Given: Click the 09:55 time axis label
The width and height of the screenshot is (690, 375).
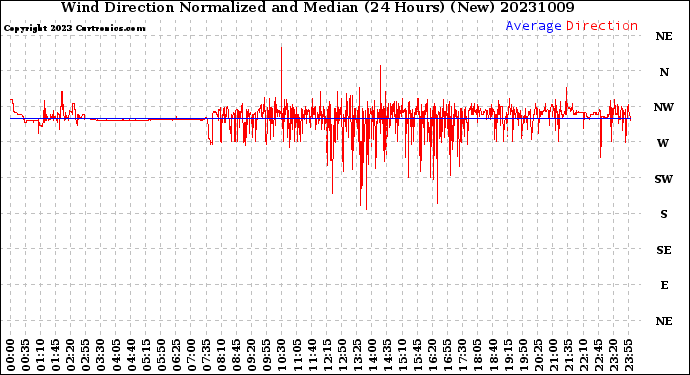Looking at the screenshot, I should 267,355.
